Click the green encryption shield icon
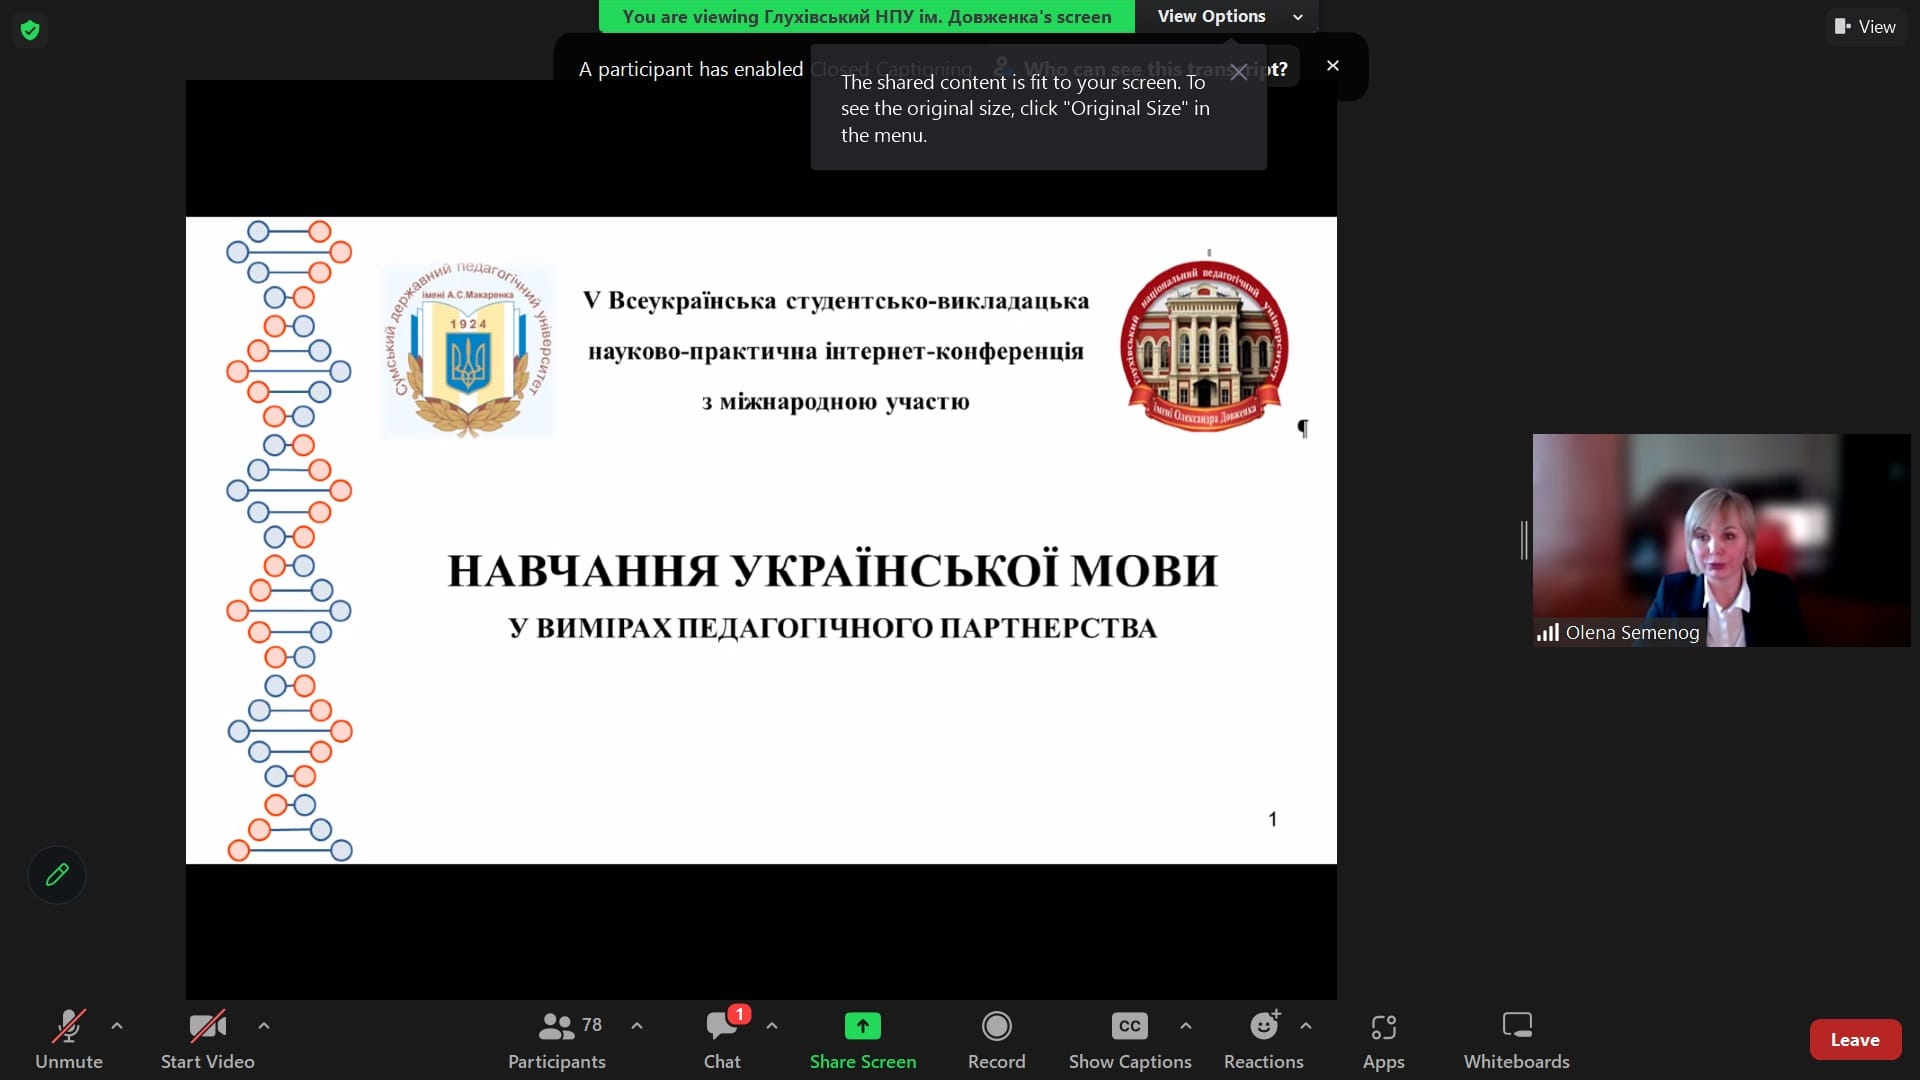Viewport: 1920px width, 1080px height. (30, 30)
